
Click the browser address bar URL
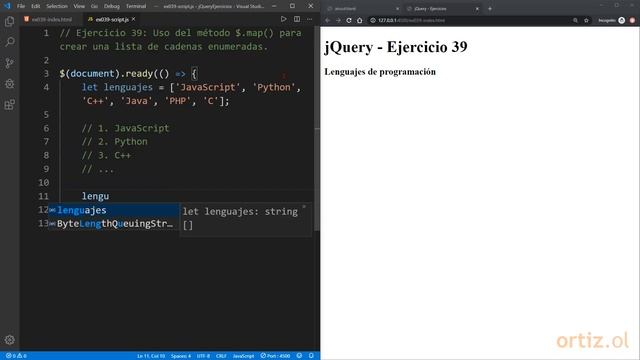pos(411,20)
